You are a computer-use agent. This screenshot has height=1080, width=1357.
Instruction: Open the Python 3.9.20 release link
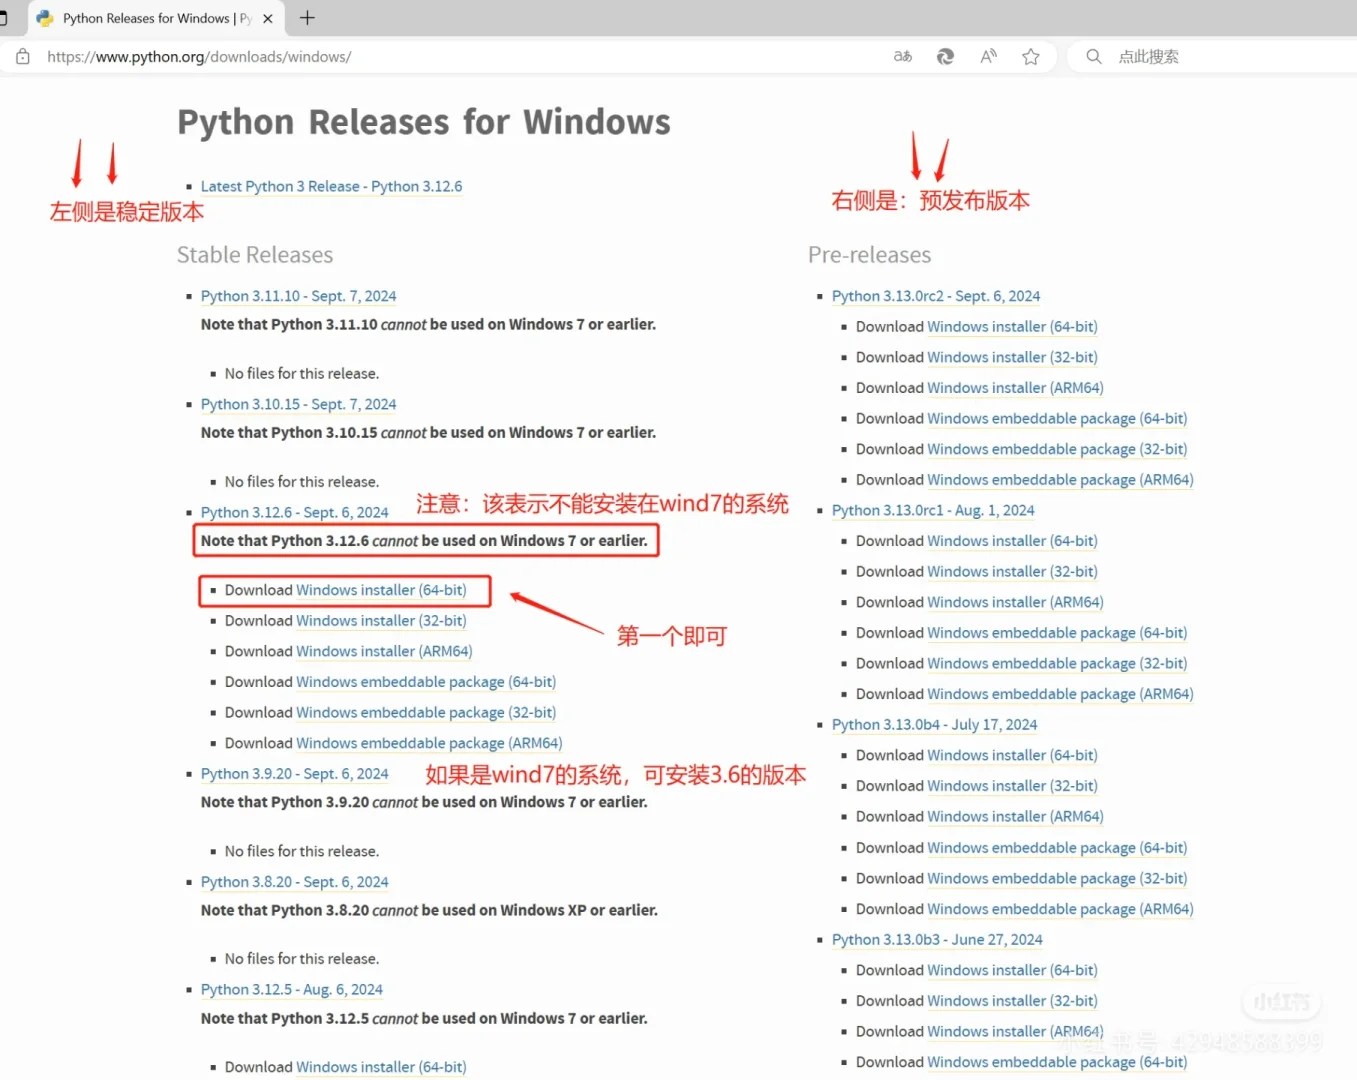tap(294, 773)
